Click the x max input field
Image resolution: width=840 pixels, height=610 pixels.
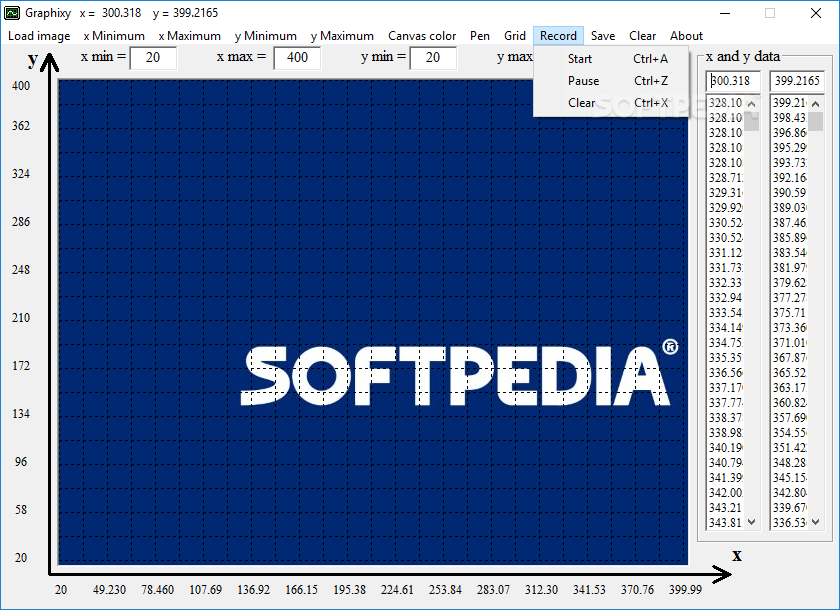[297, 58]
